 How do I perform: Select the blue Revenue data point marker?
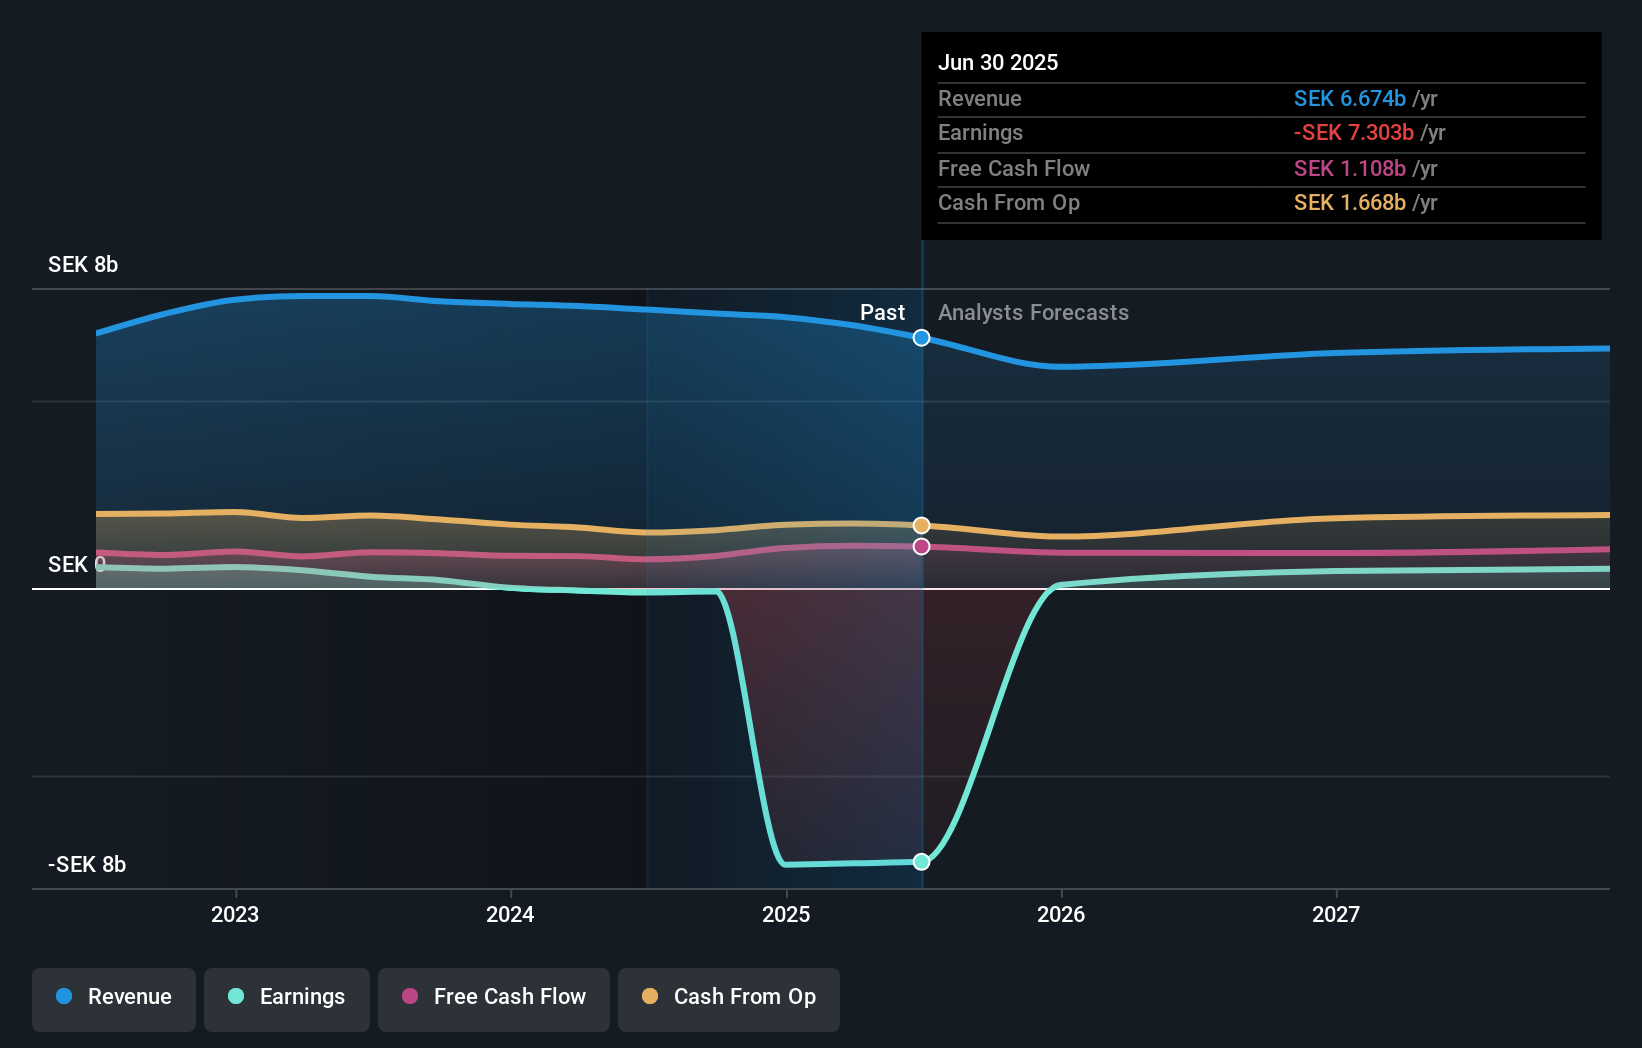[x=920, y=338]
